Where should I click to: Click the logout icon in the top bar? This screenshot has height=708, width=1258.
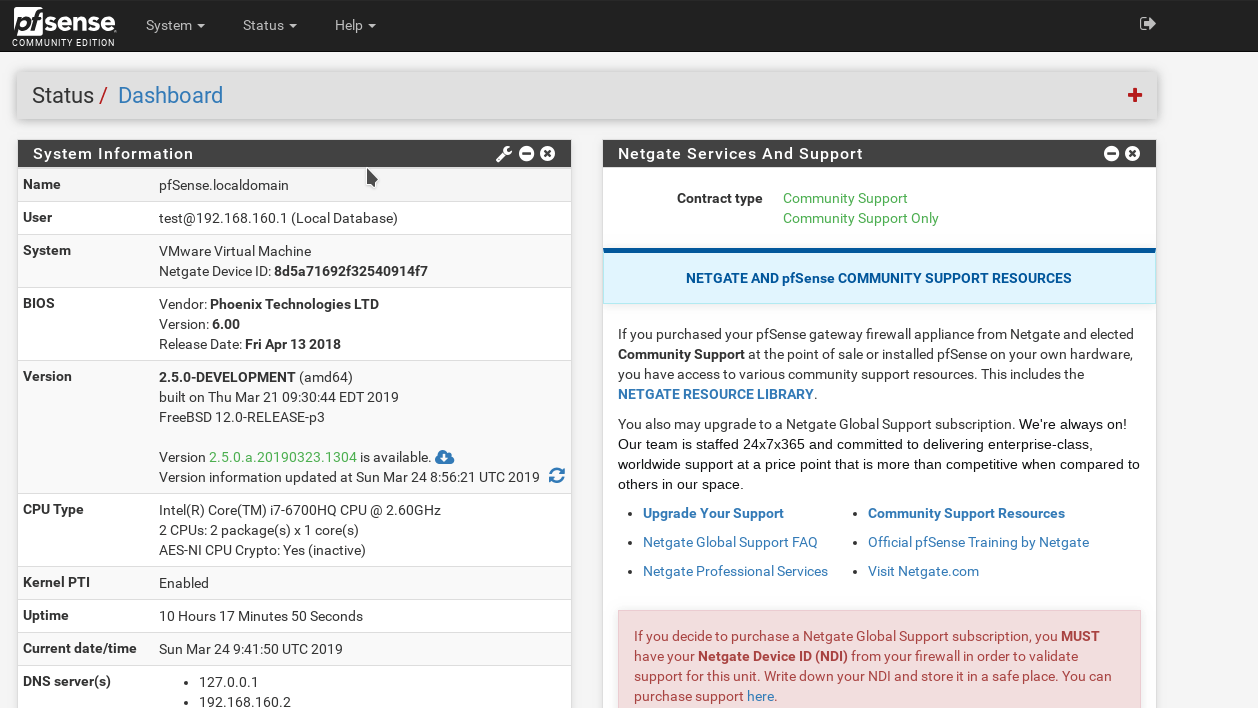[x=1148, y=24]
